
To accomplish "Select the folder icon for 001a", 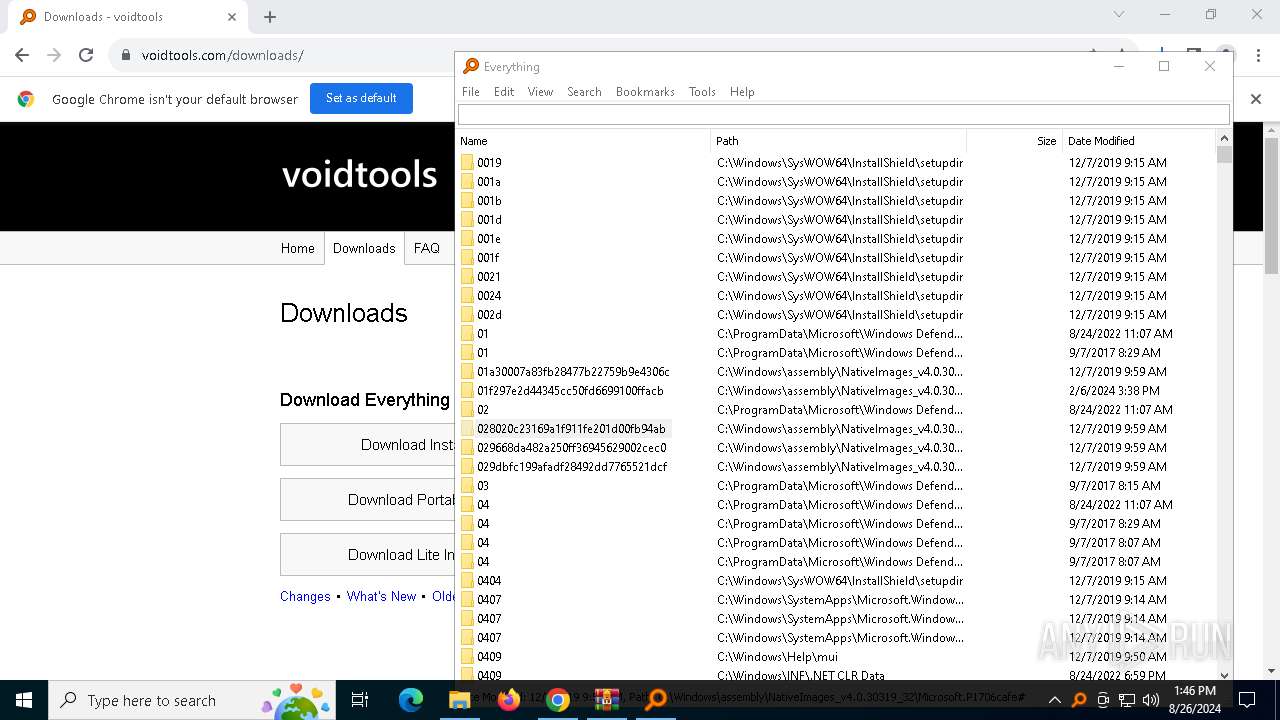I will tap(467, 181).
